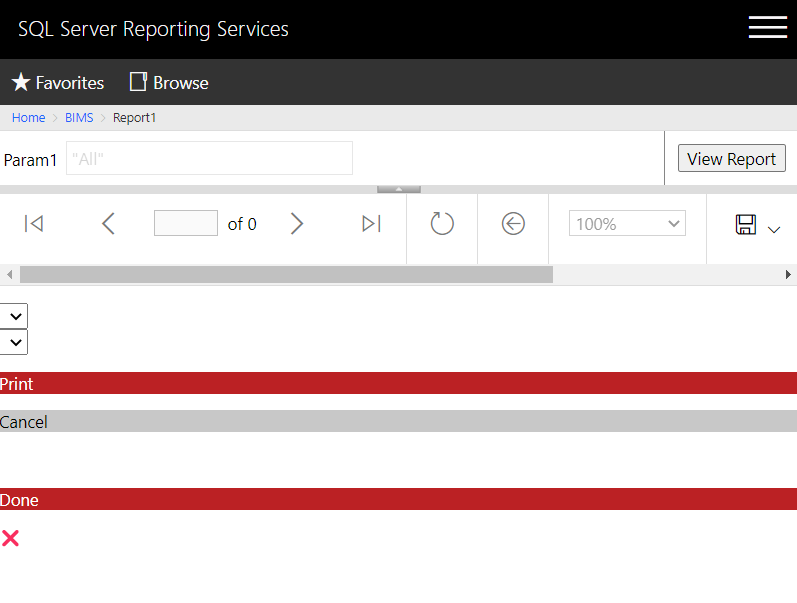Click the red Print button
The height and width of the screenshot is (603, 797).
pyautogui.click(x=398, y=383)
